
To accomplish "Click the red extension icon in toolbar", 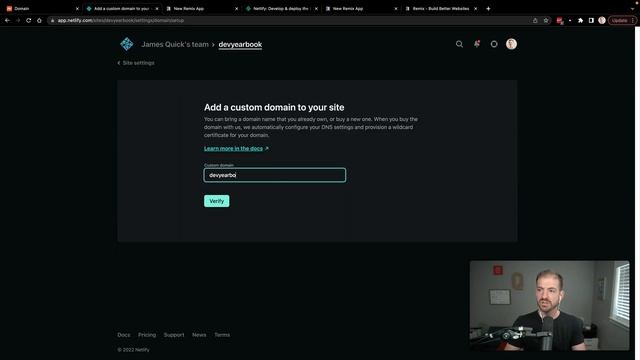I will click(x=560, y=20).
